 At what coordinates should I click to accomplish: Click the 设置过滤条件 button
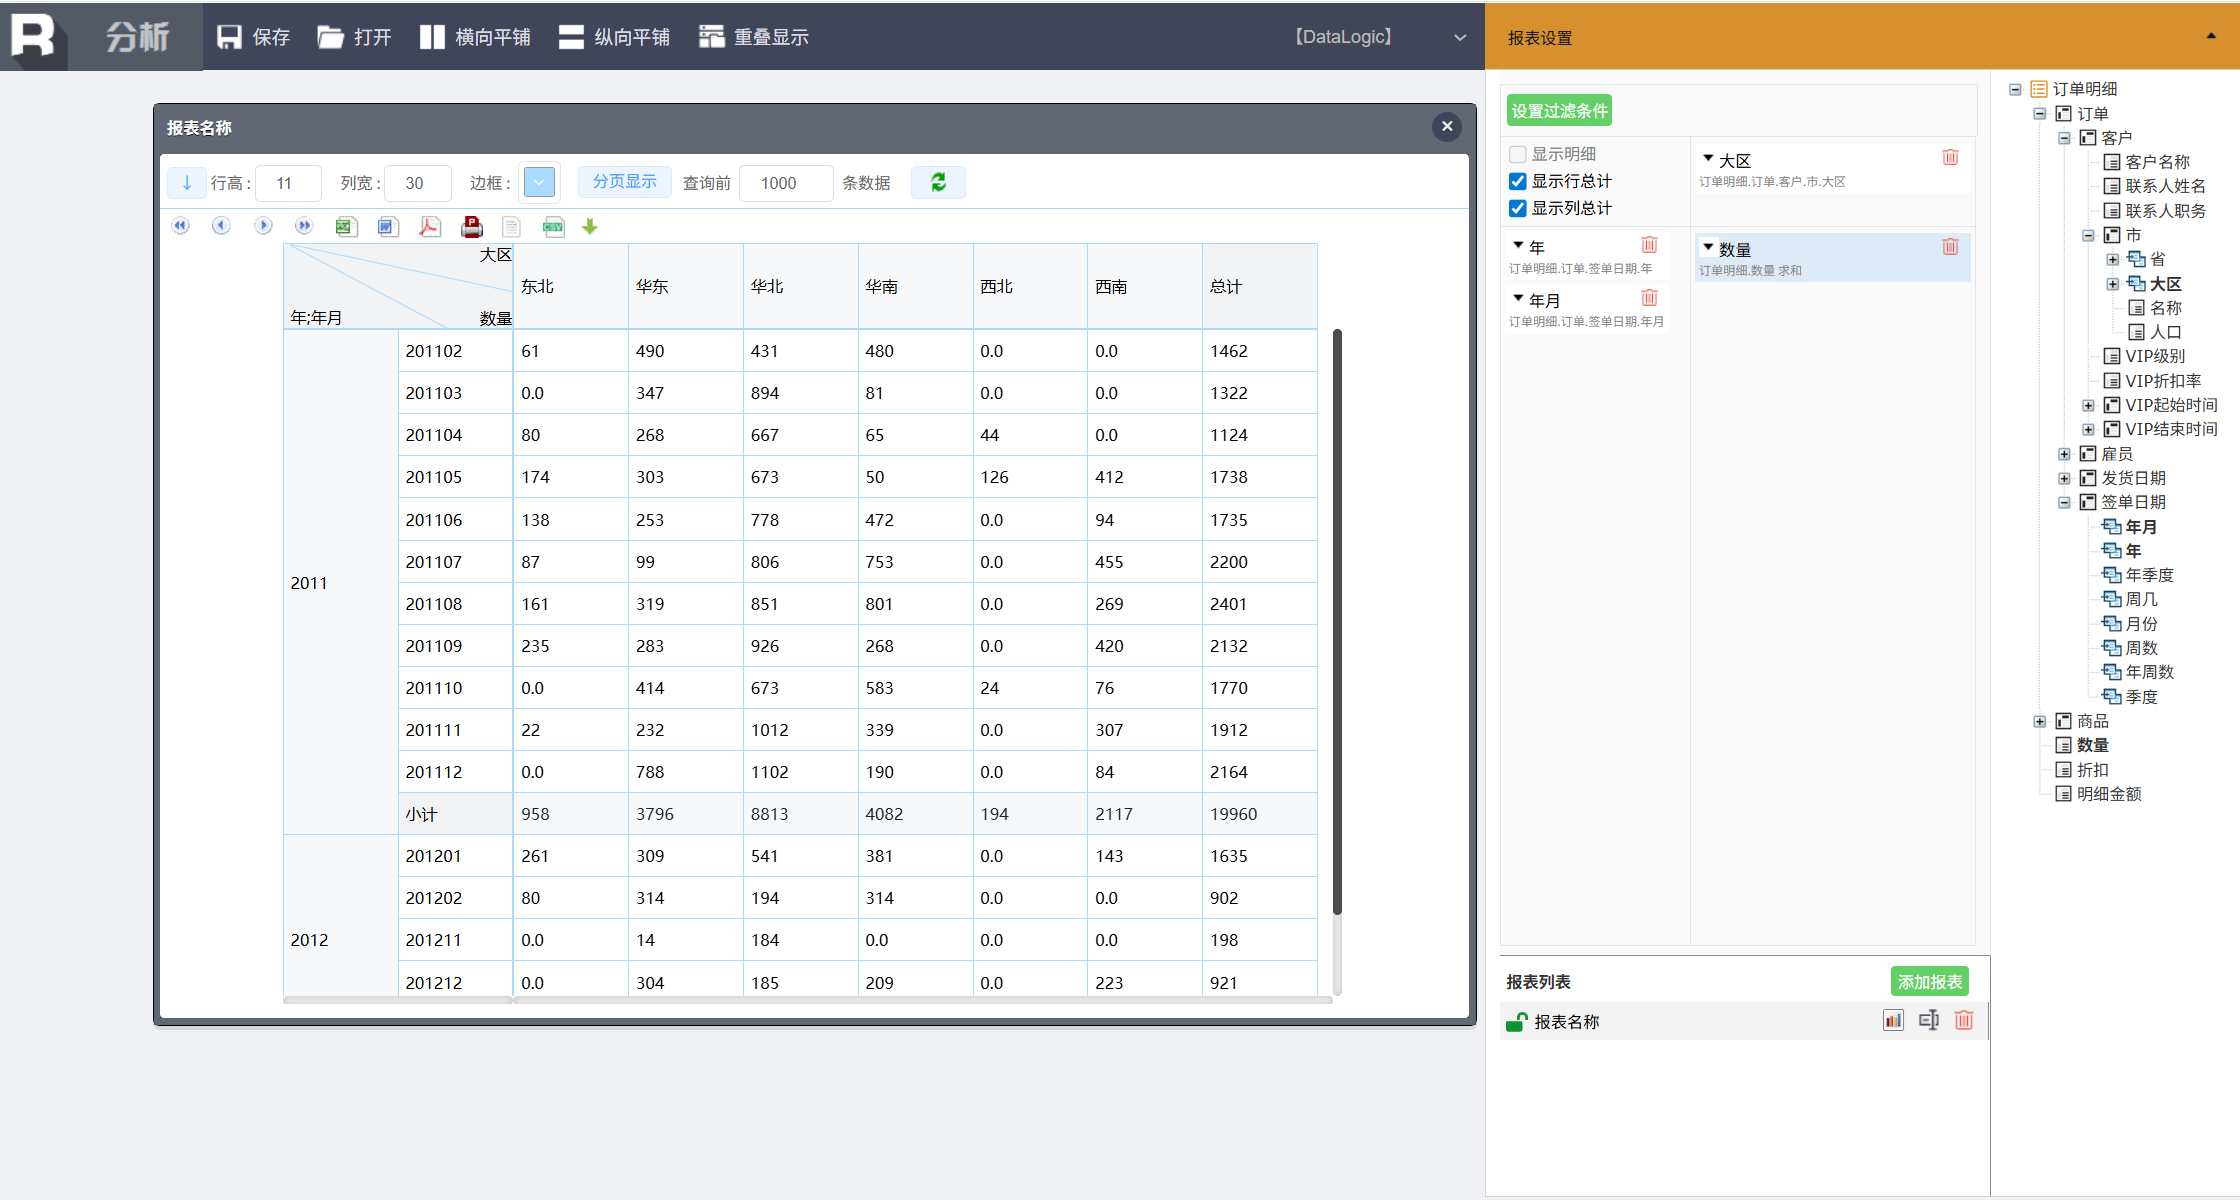click(1558, 111)
